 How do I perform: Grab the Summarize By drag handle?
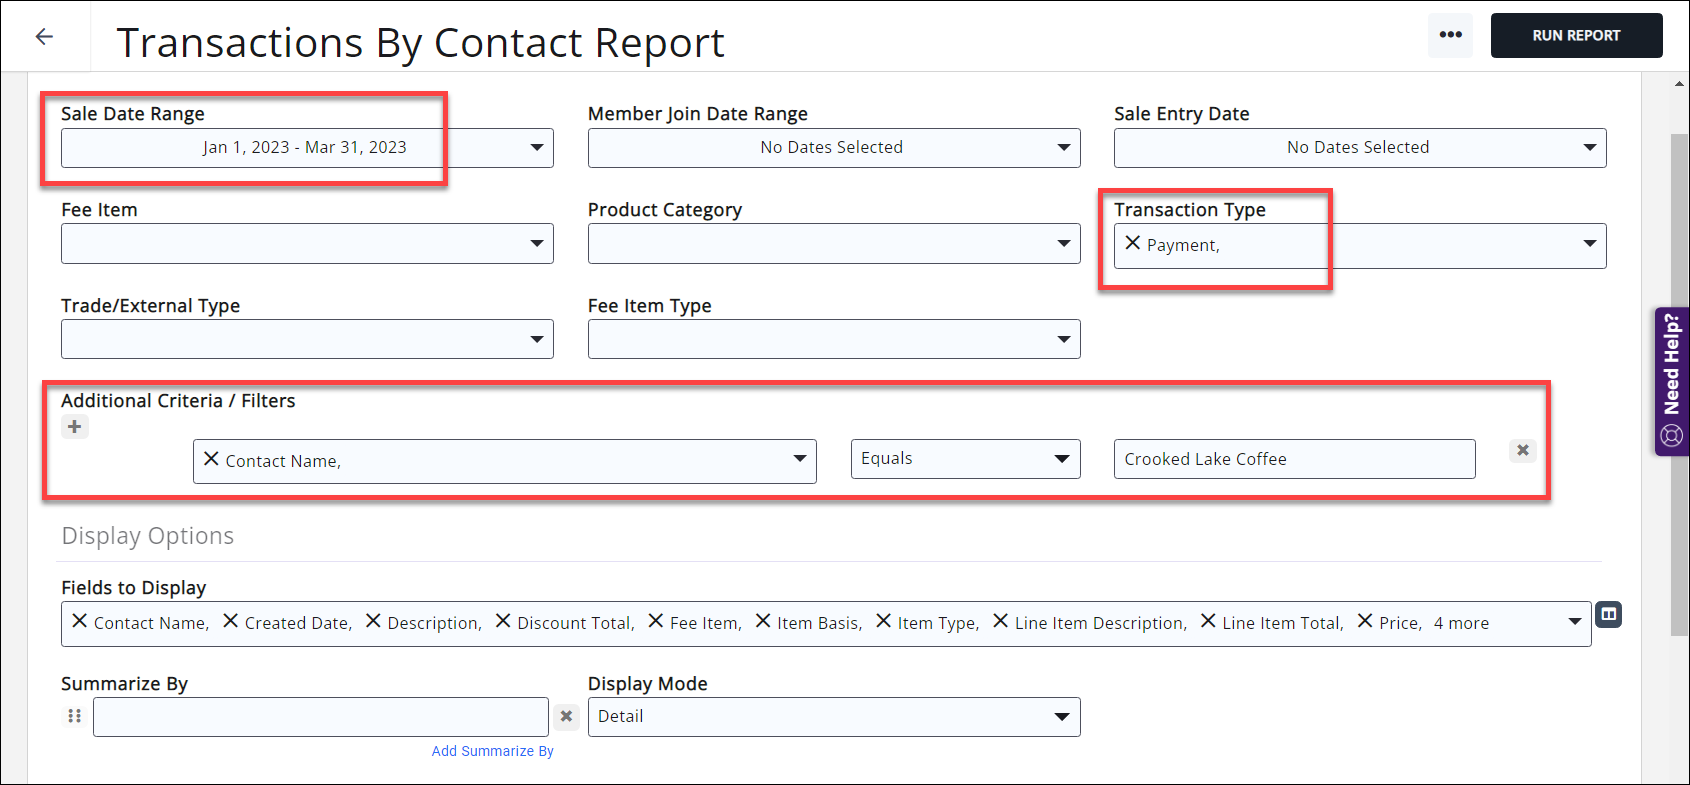click(x=74, y=716)
